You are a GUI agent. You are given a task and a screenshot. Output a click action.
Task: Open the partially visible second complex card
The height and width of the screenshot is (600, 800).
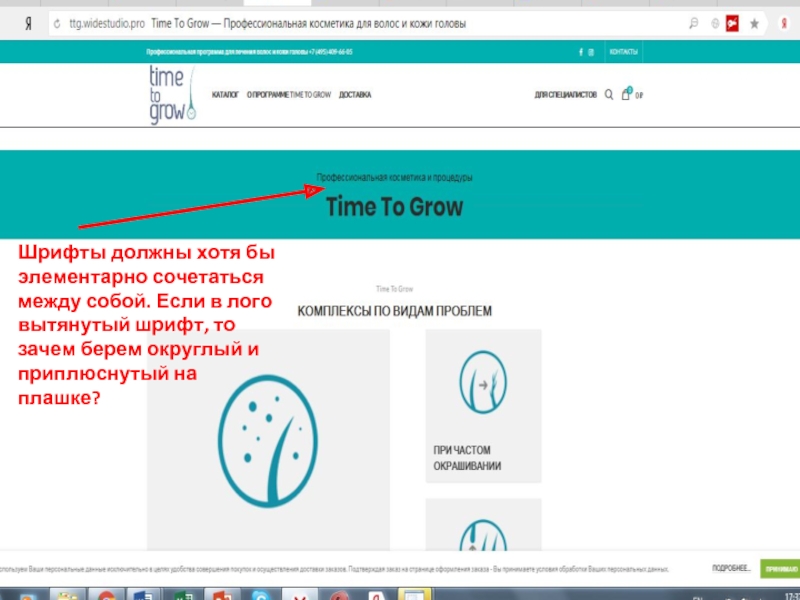483,524
